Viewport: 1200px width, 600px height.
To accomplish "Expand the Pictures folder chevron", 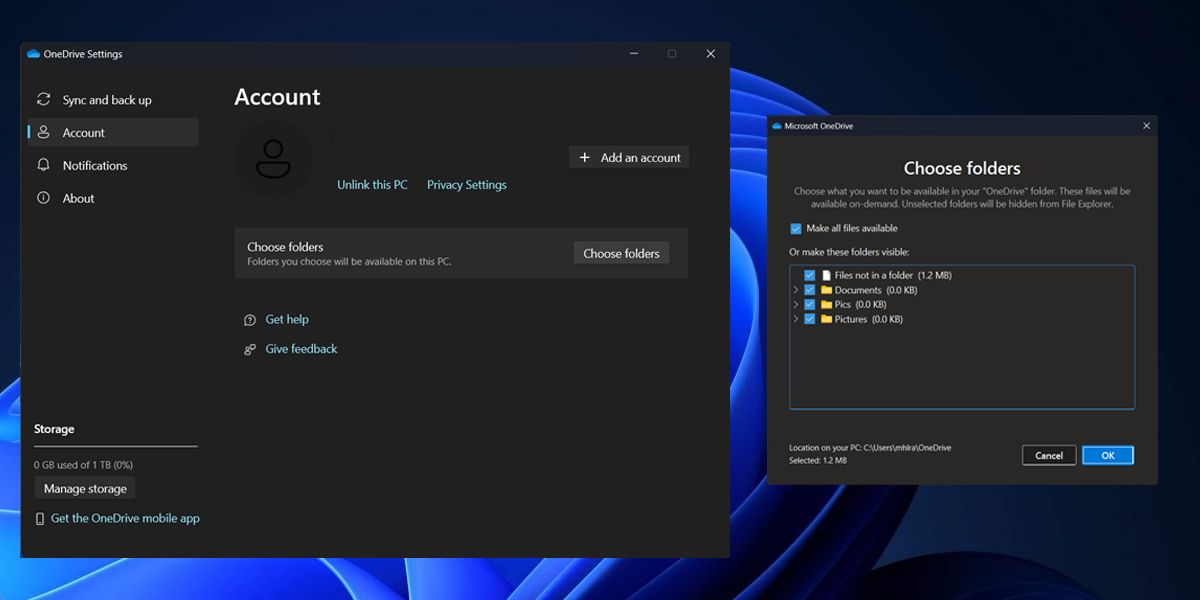I will tap(796, 320).
